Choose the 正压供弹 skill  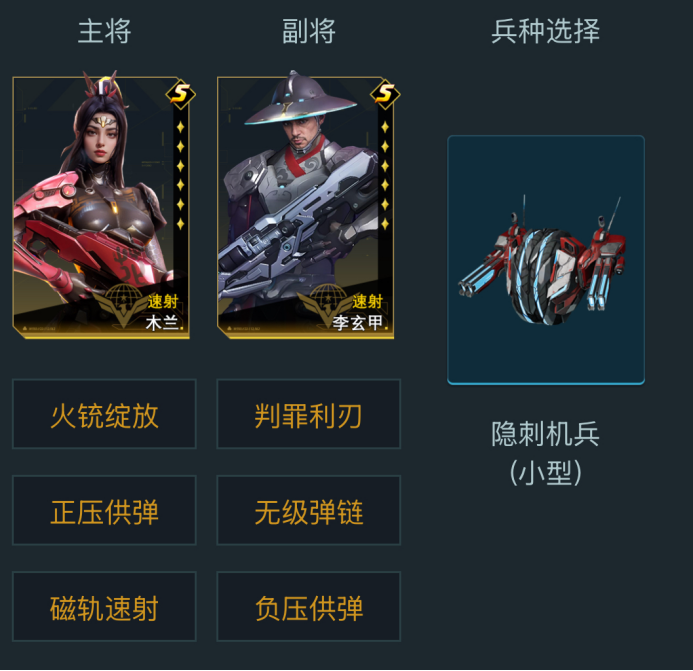(104, 511)
